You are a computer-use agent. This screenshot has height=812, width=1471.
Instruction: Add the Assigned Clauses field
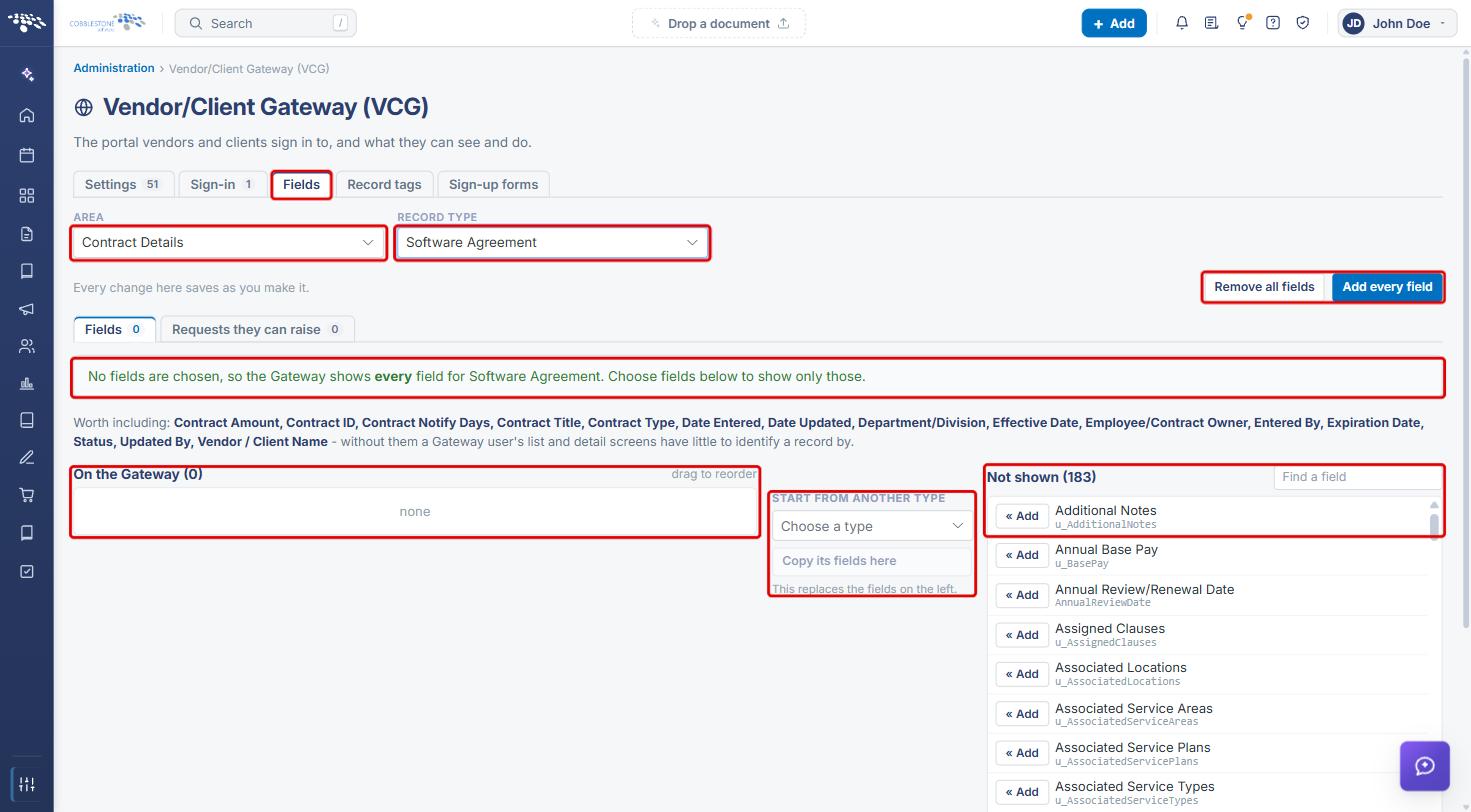tap(1022, 635)
